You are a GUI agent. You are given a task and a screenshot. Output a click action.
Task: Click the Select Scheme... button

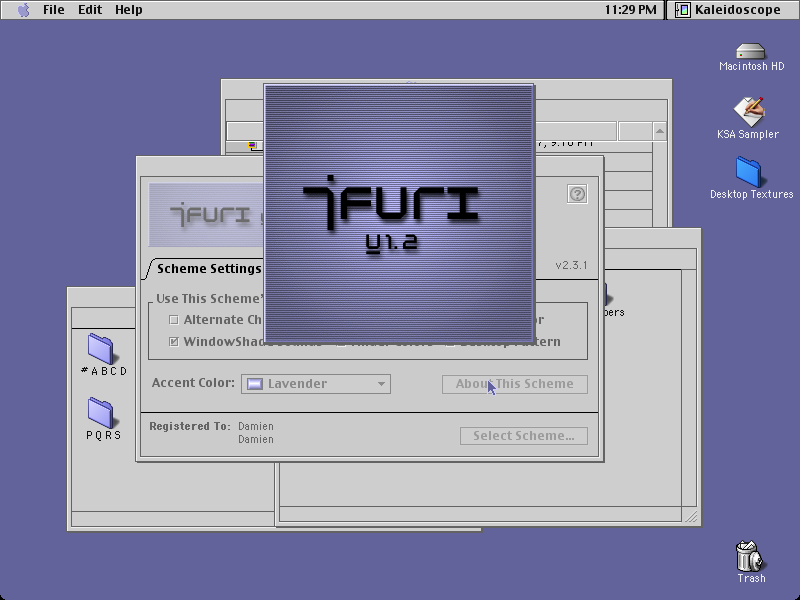[x=523, y=436]
